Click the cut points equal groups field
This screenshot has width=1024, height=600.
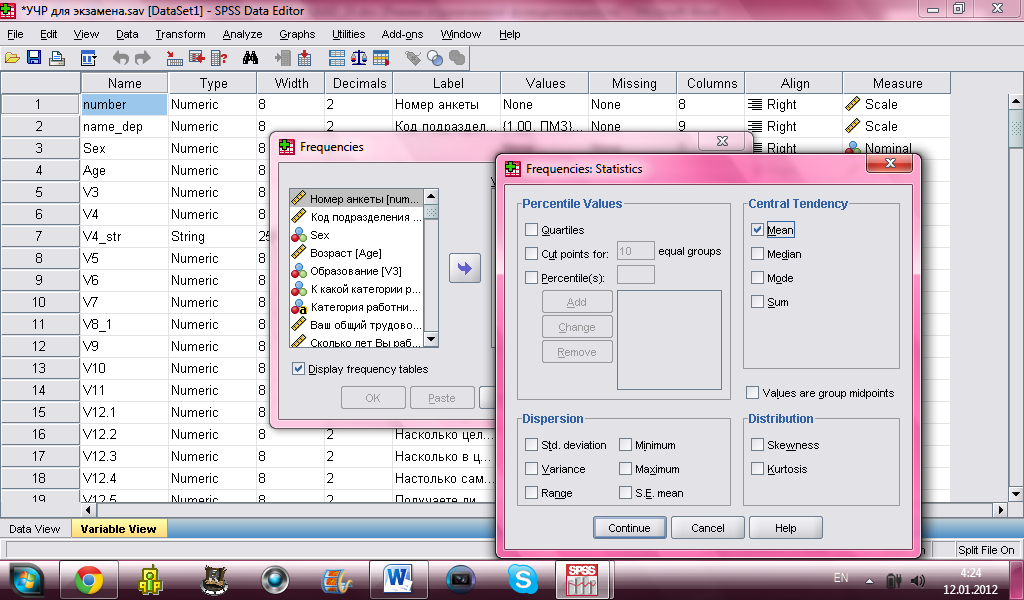click(635, 251)
